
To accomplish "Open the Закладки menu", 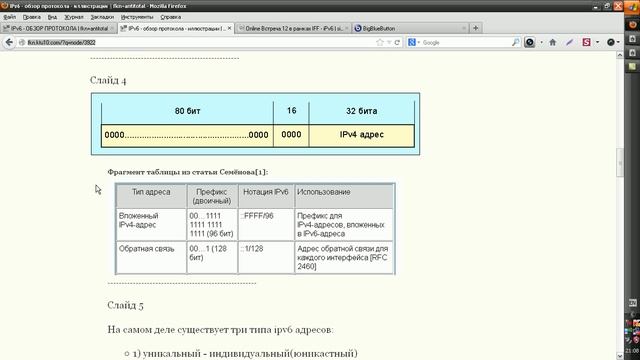I will click(102, 17).
